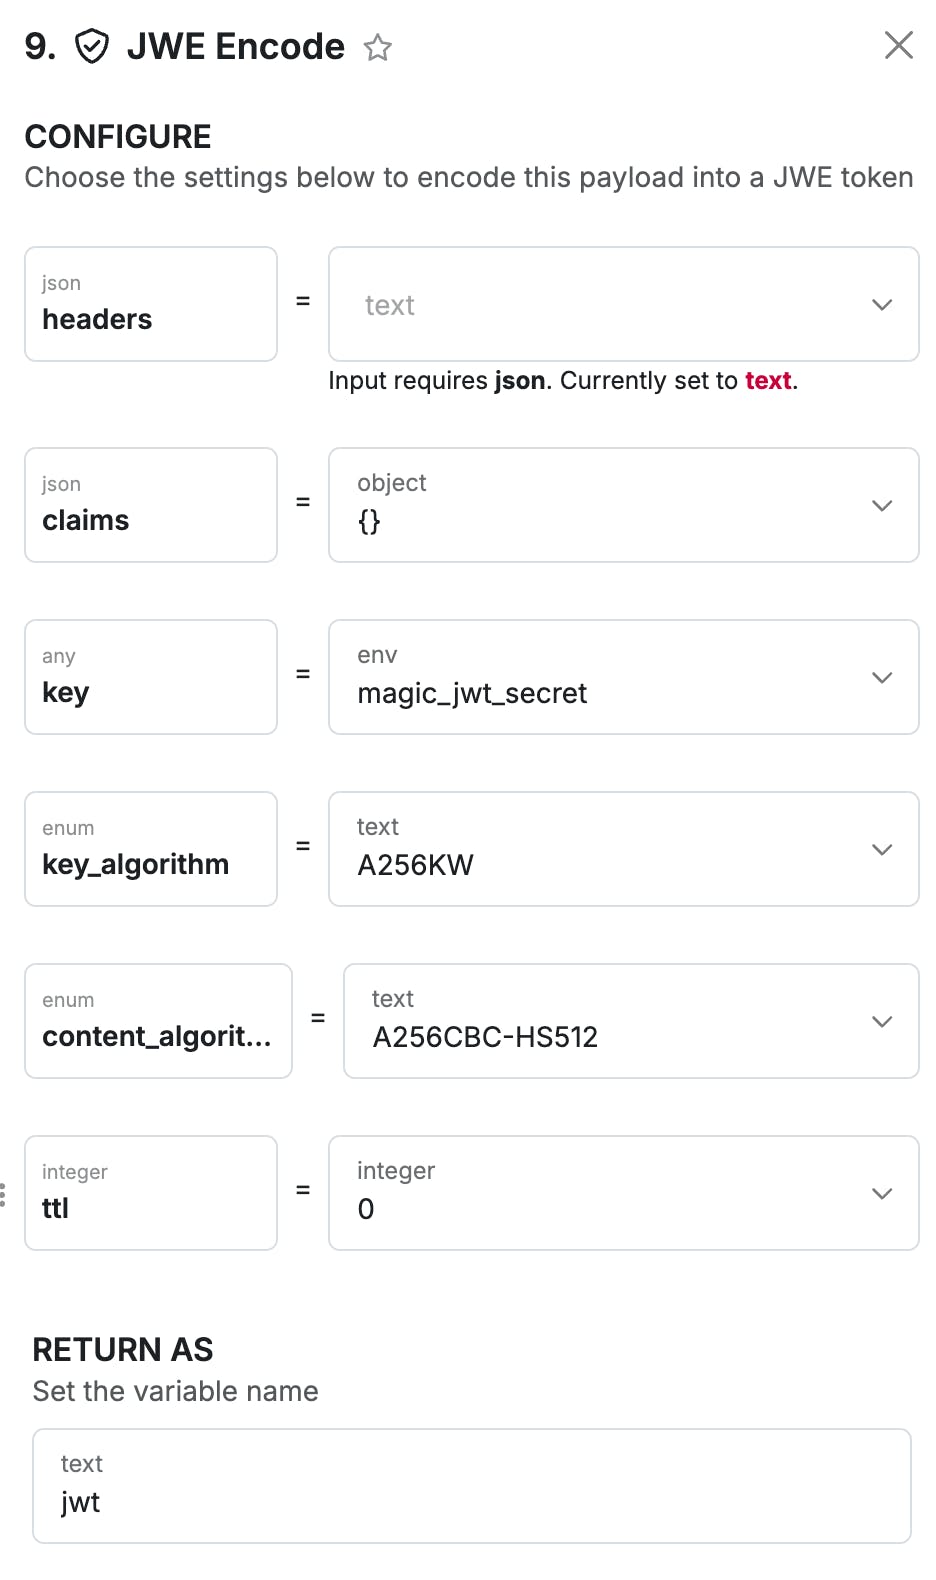
Task: Expand the headers value dropdown chevron
Action: (x=881, y=305)
